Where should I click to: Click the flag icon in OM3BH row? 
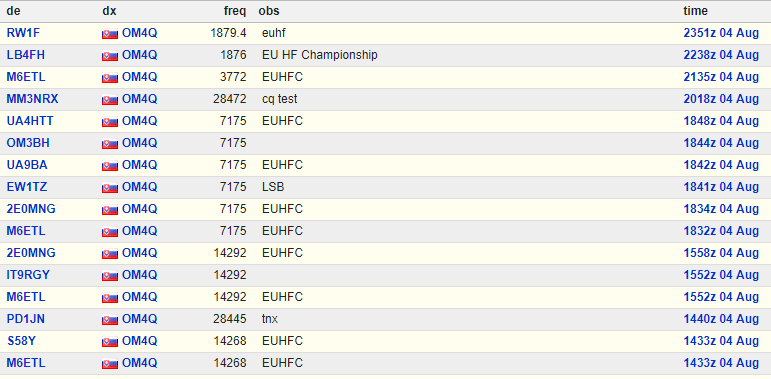(110, 144)
